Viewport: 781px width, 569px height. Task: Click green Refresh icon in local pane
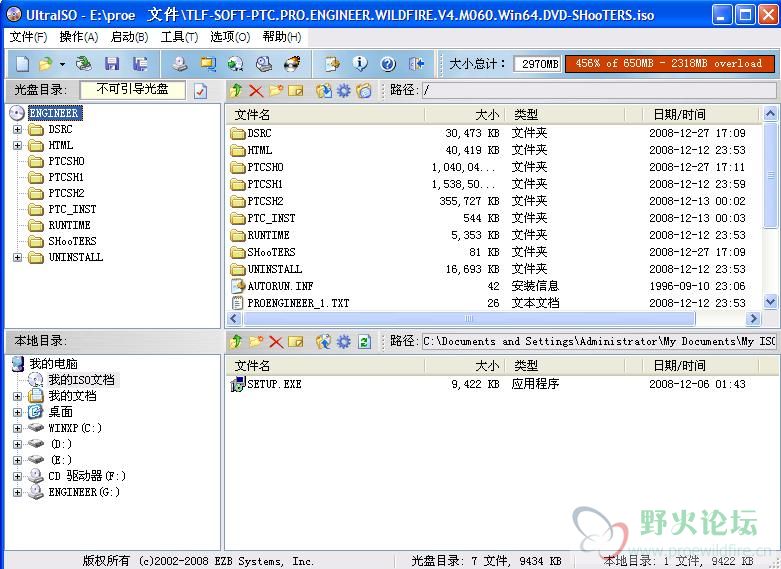364,342
